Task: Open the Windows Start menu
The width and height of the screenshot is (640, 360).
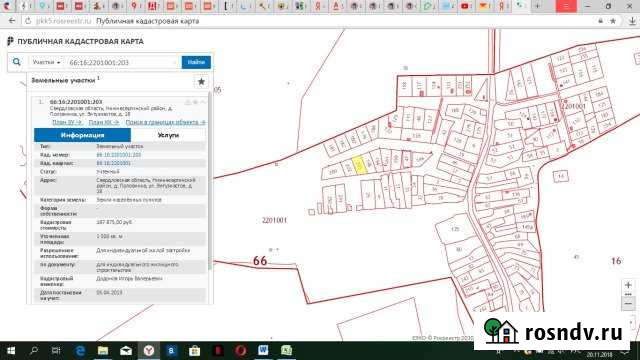Action: (x=11, y=351)
